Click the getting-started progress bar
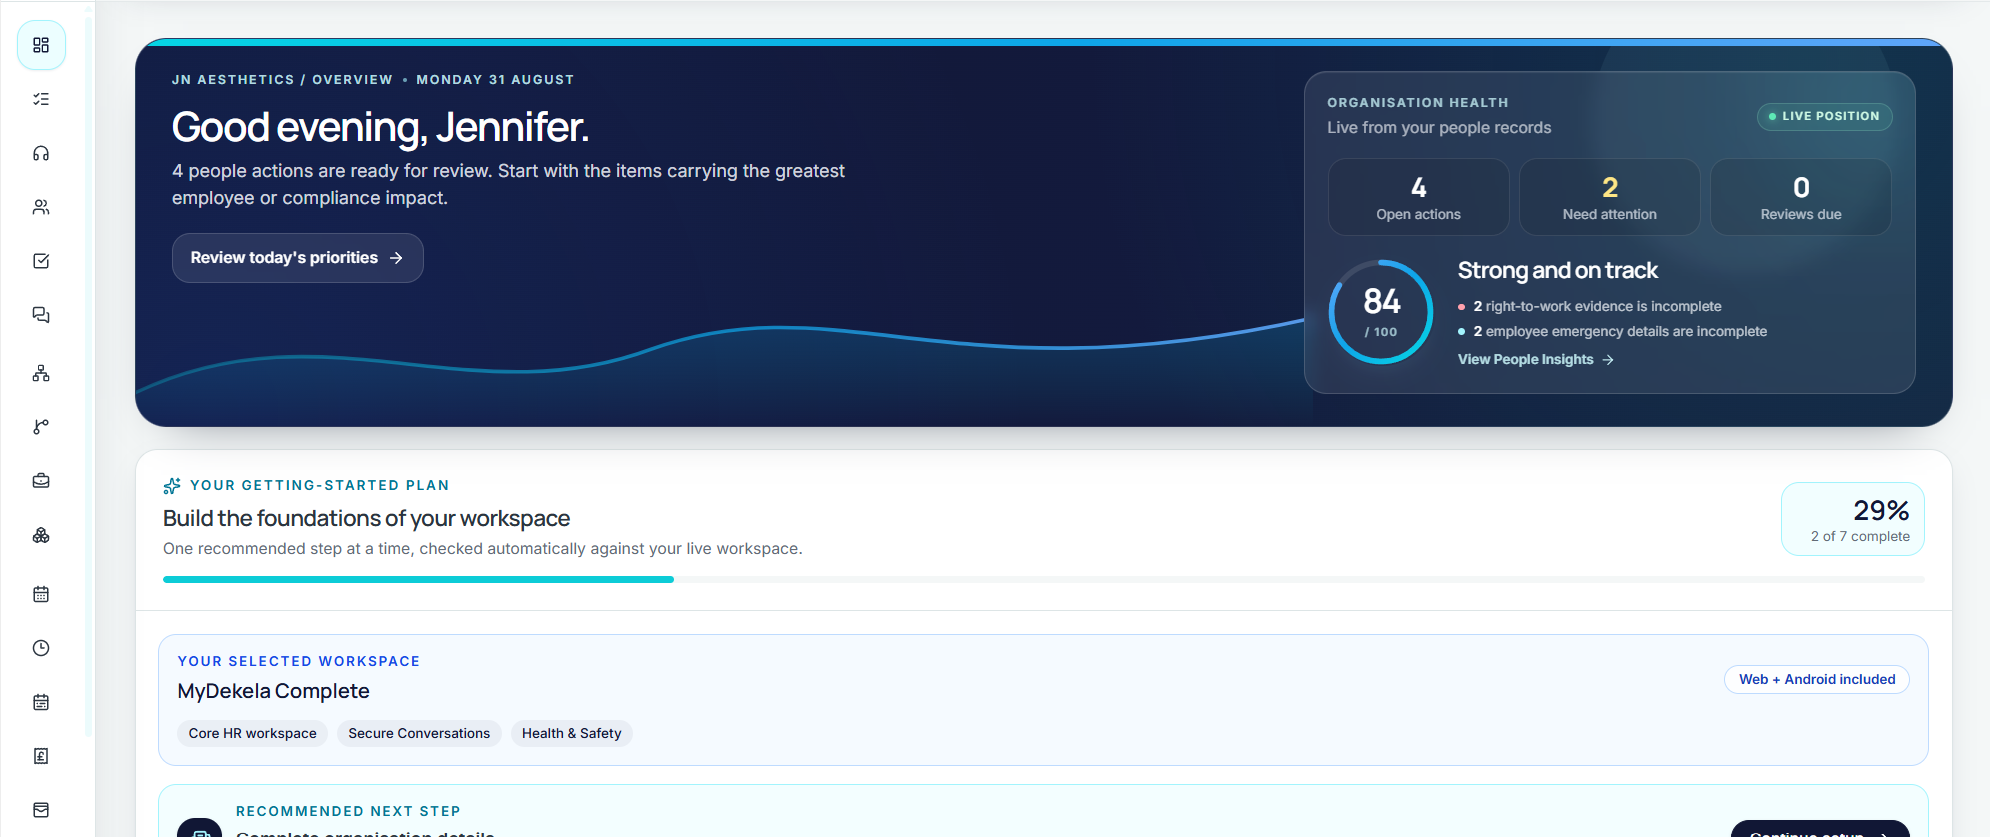The width and height of the screenshot is (1990, 837). click(1043, 579)
